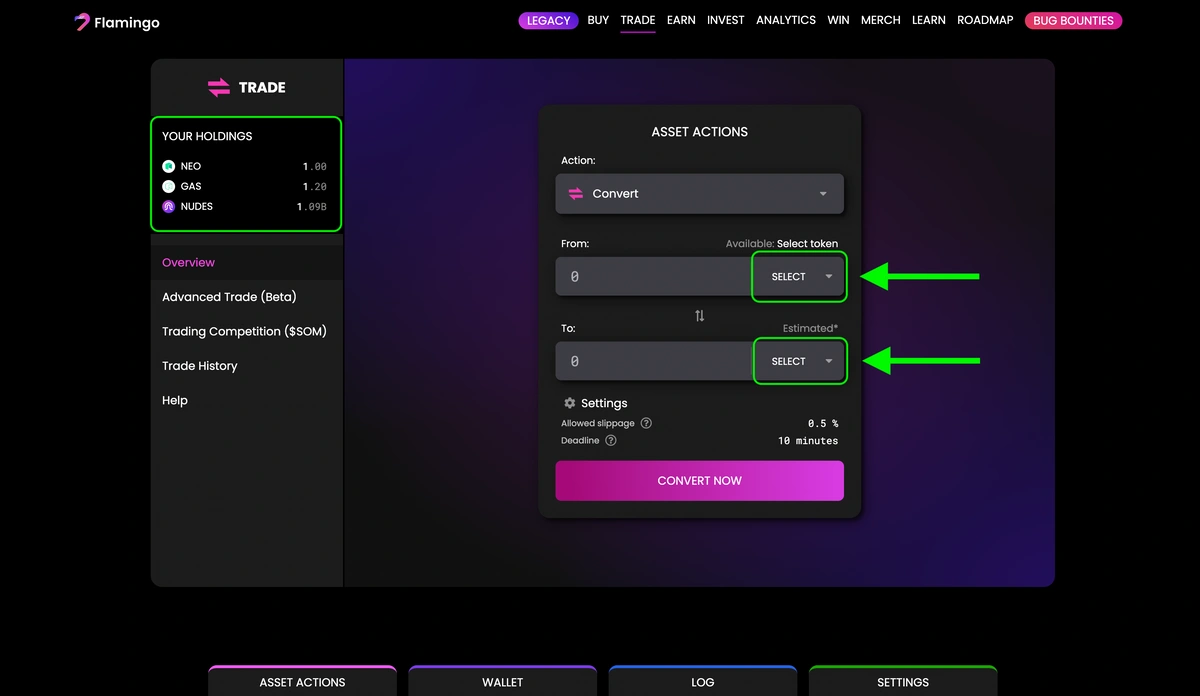This screenshot has height=696, width=1200.
Task: Click the 10 minutes deadline value
Action: tap(808, 441)
